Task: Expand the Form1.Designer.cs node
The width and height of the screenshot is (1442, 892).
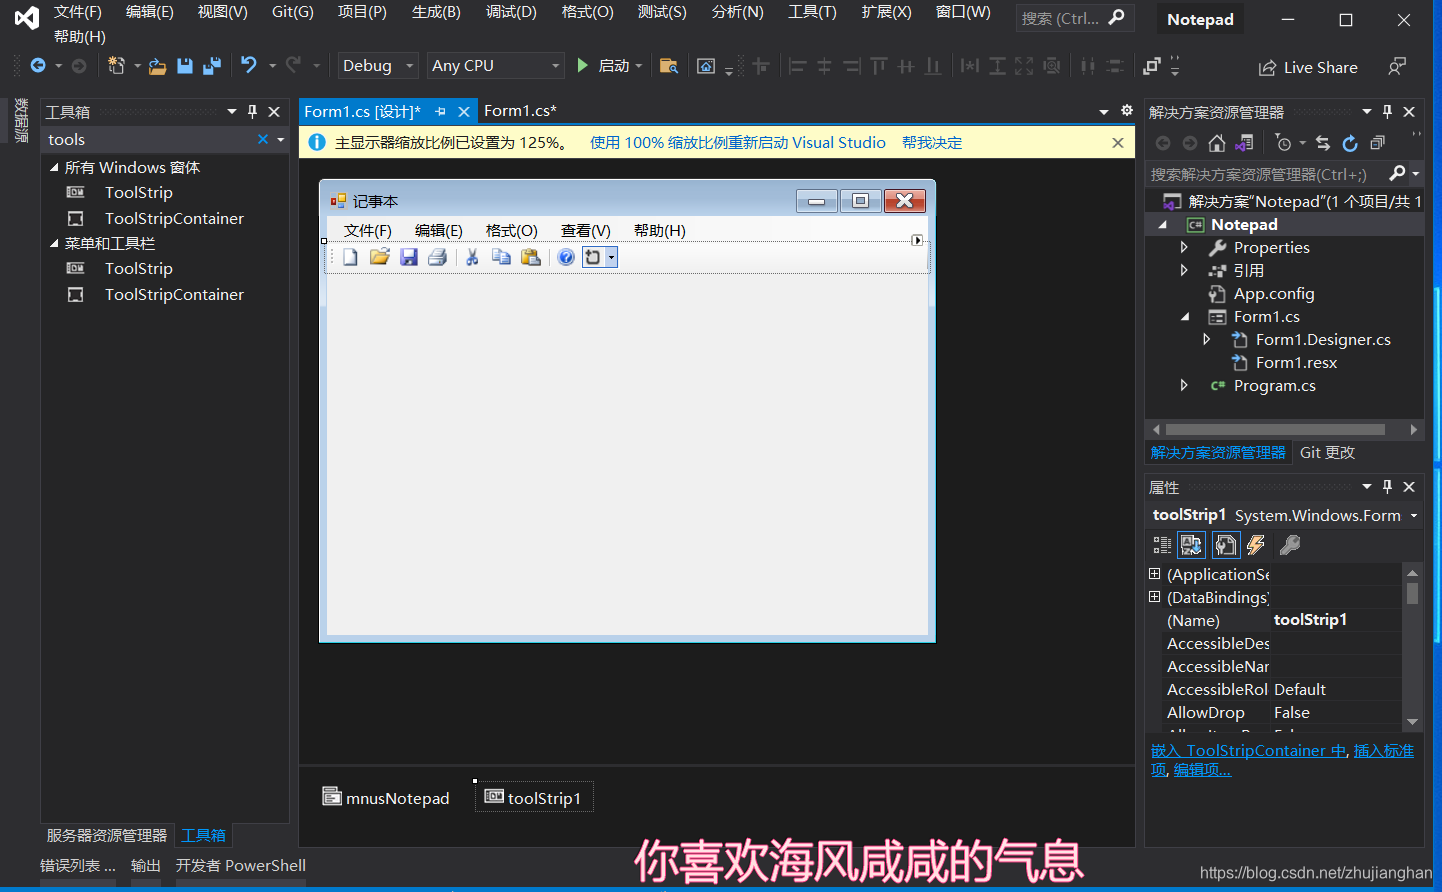Action: point(1206,339)
